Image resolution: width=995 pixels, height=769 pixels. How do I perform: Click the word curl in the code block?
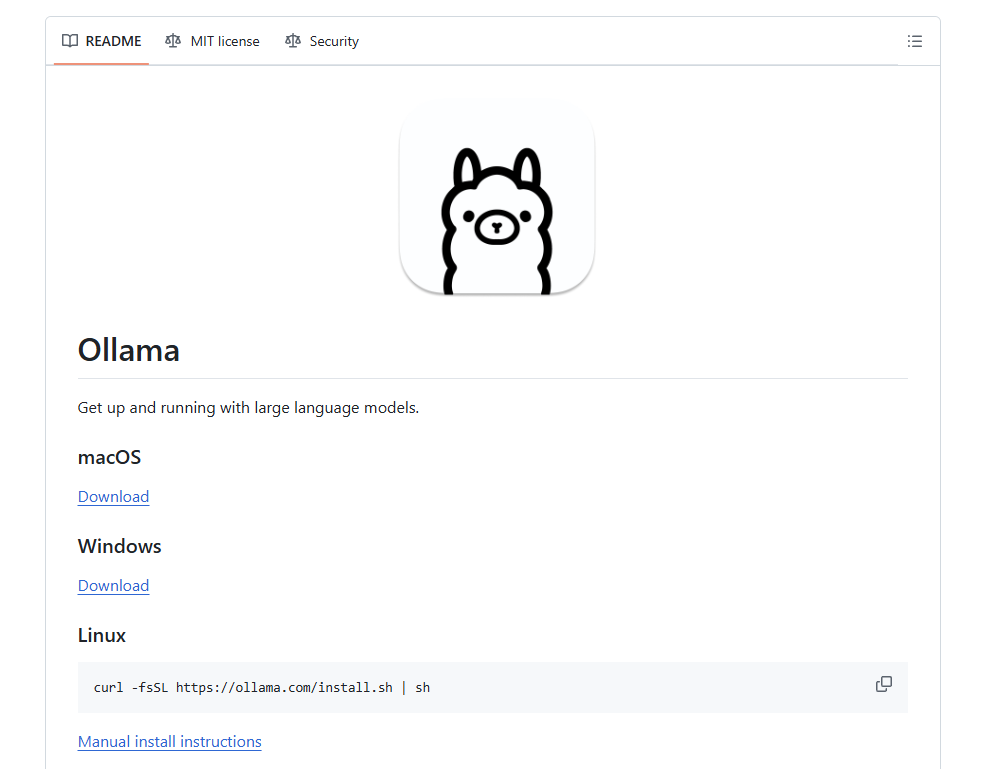[109, 688]
